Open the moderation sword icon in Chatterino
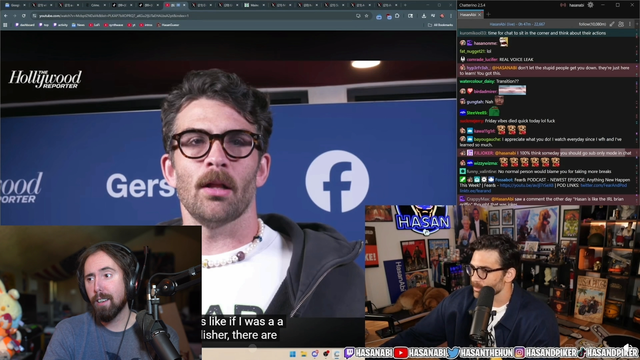The width and height of the screenshot is (640, 360). [x=611, y=24]
